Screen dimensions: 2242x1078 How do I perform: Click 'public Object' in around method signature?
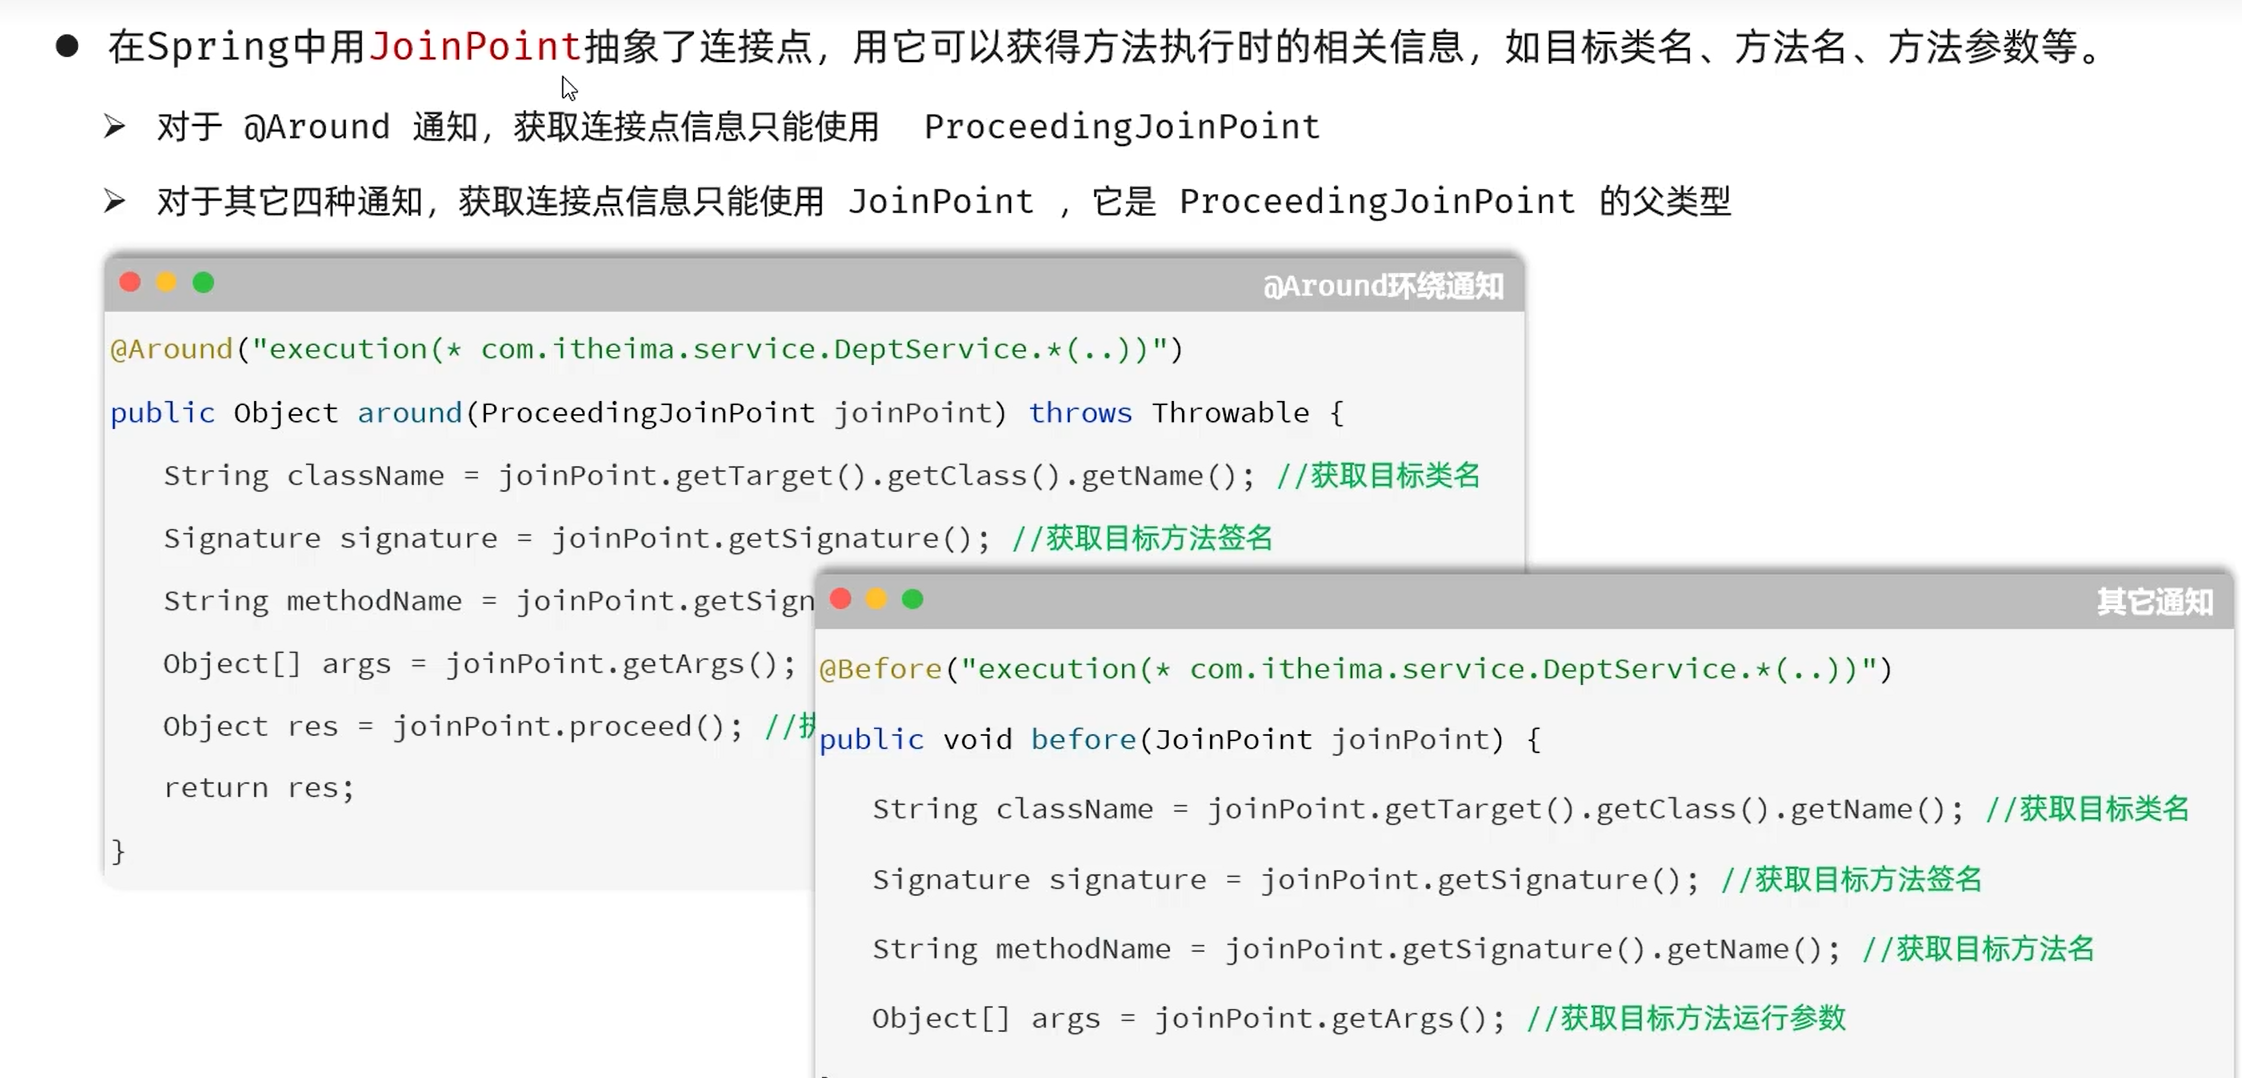[x=224, y=412]
